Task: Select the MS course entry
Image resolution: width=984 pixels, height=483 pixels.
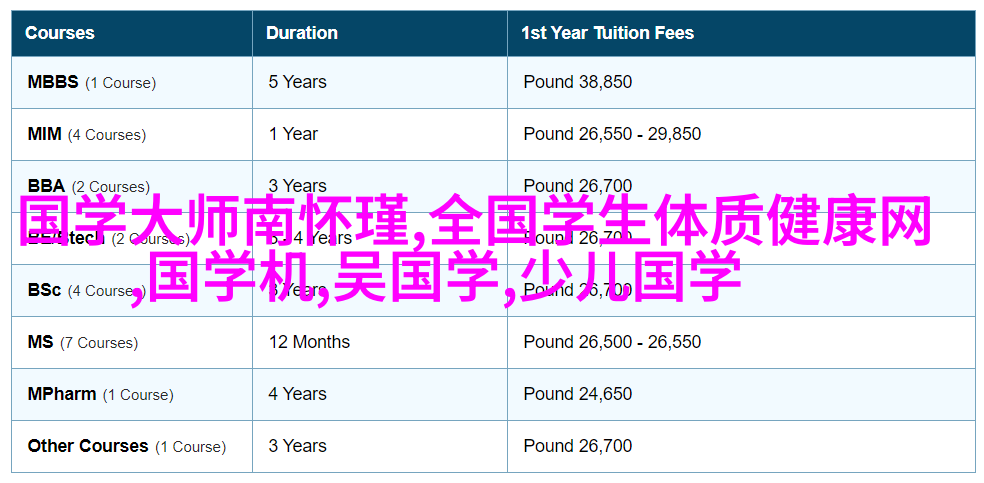Action: 40,342
